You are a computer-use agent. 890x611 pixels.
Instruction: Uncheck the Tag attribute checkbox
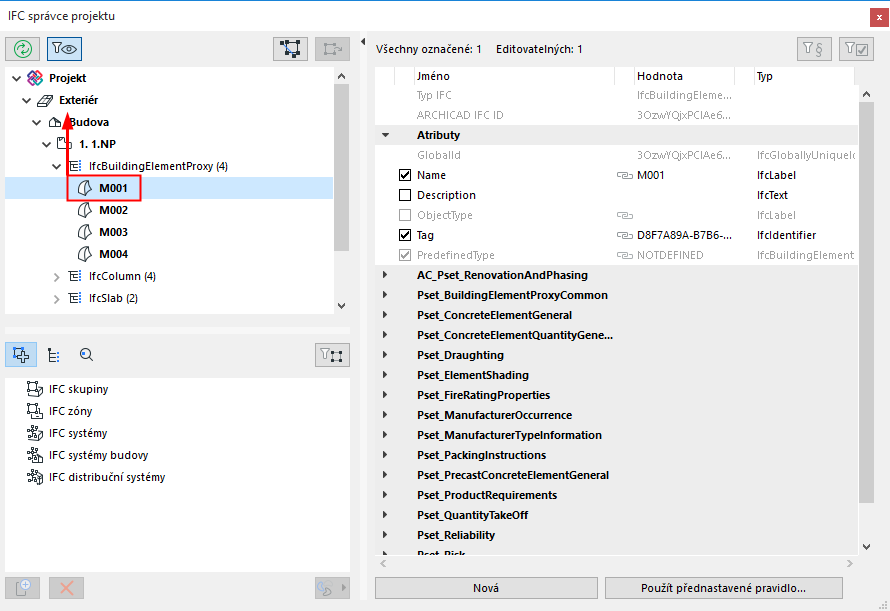(x=405, y=235)
